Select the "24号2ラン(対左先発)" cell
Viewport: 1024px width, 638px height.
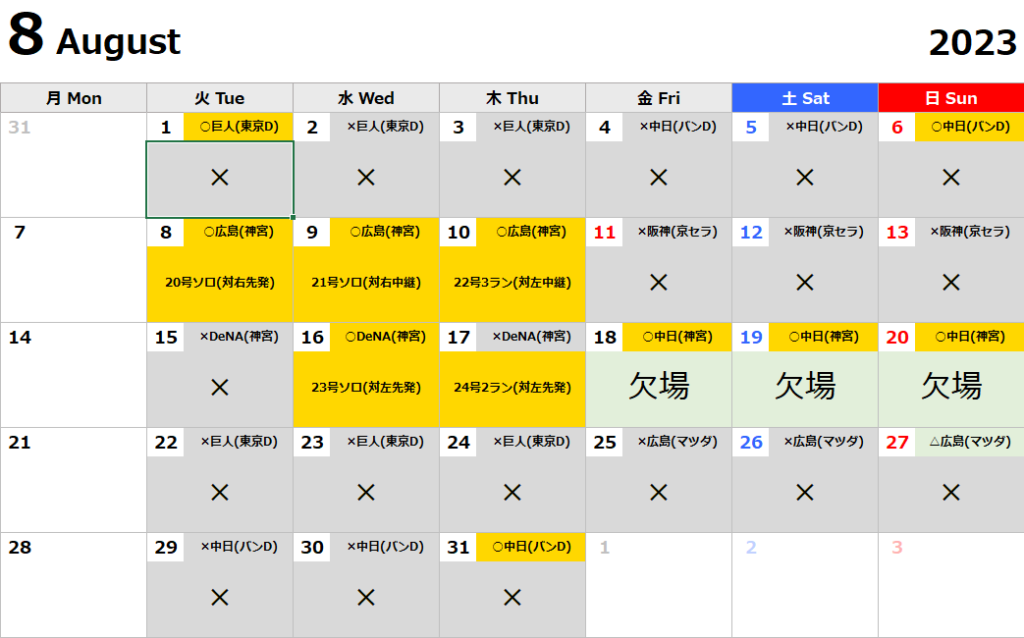pyautogui.click(x=512, y=388)
